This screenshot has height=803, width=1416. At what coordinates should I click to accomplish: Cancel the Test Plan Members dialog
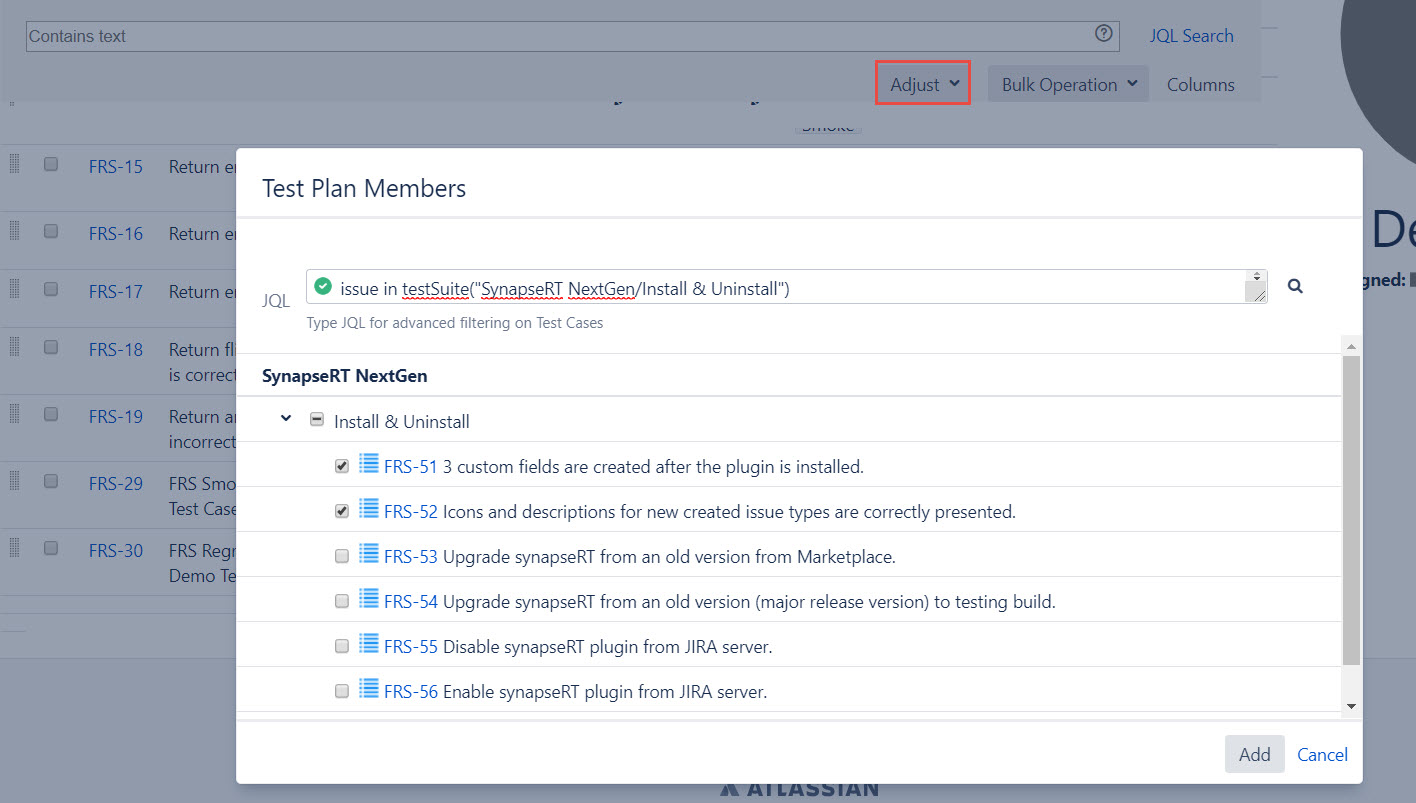pos(1322,755)
